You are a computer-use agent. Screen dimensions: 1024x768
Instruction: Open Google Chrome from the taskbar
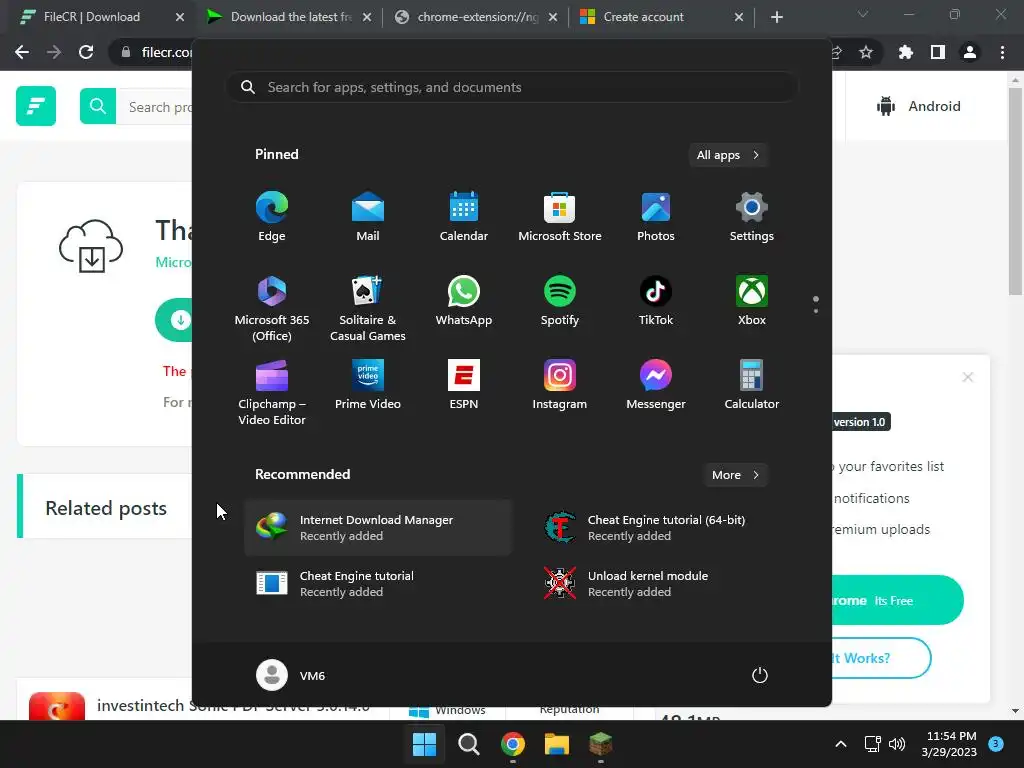pyautogui.click(x=513, y=744)
